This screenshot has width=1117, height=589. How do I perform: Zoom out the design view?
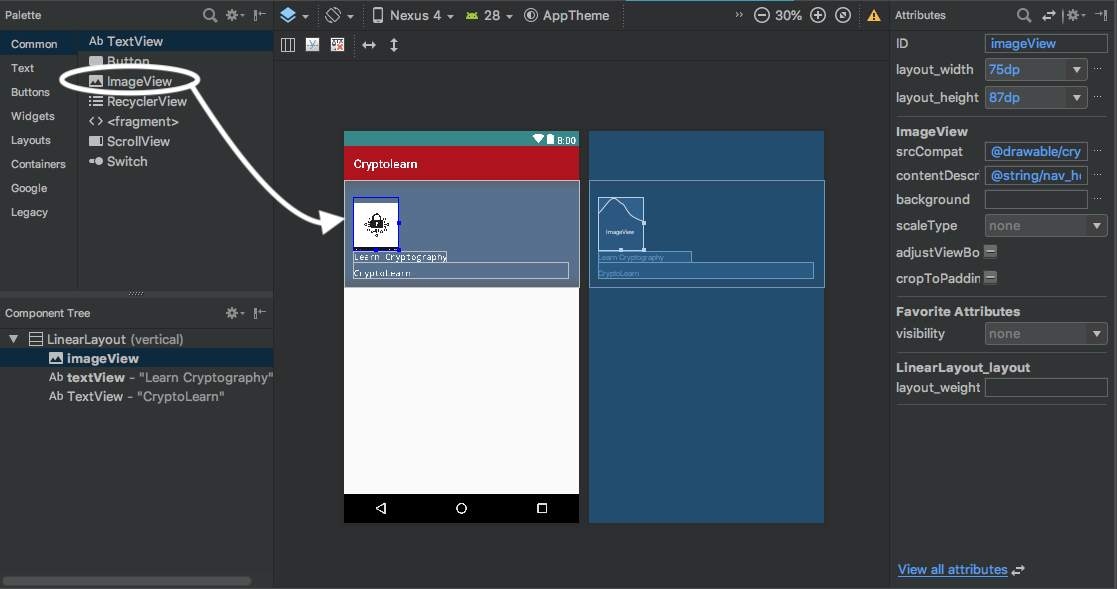pos(762,15)
